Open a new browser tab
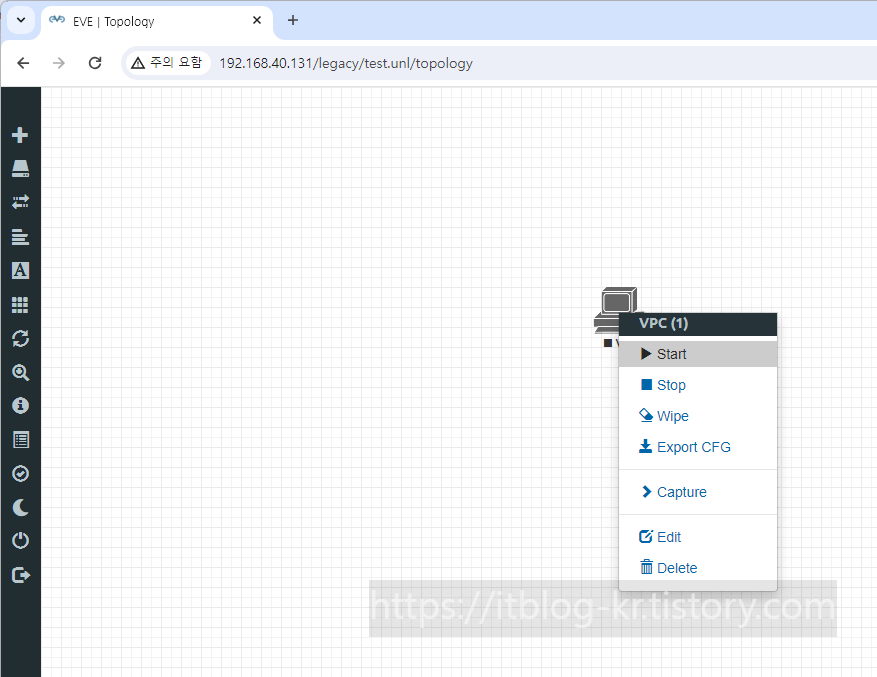Image resolution: width=877 pixels, height=677 pixels. click(293, 20)
